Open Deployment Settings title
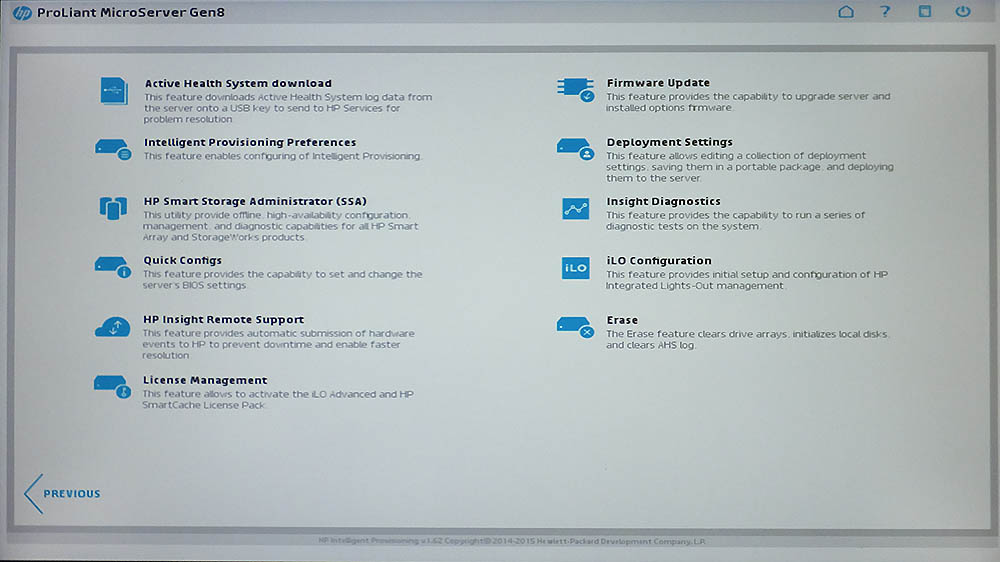This screenshot has width=1000, height=562. 669,142
